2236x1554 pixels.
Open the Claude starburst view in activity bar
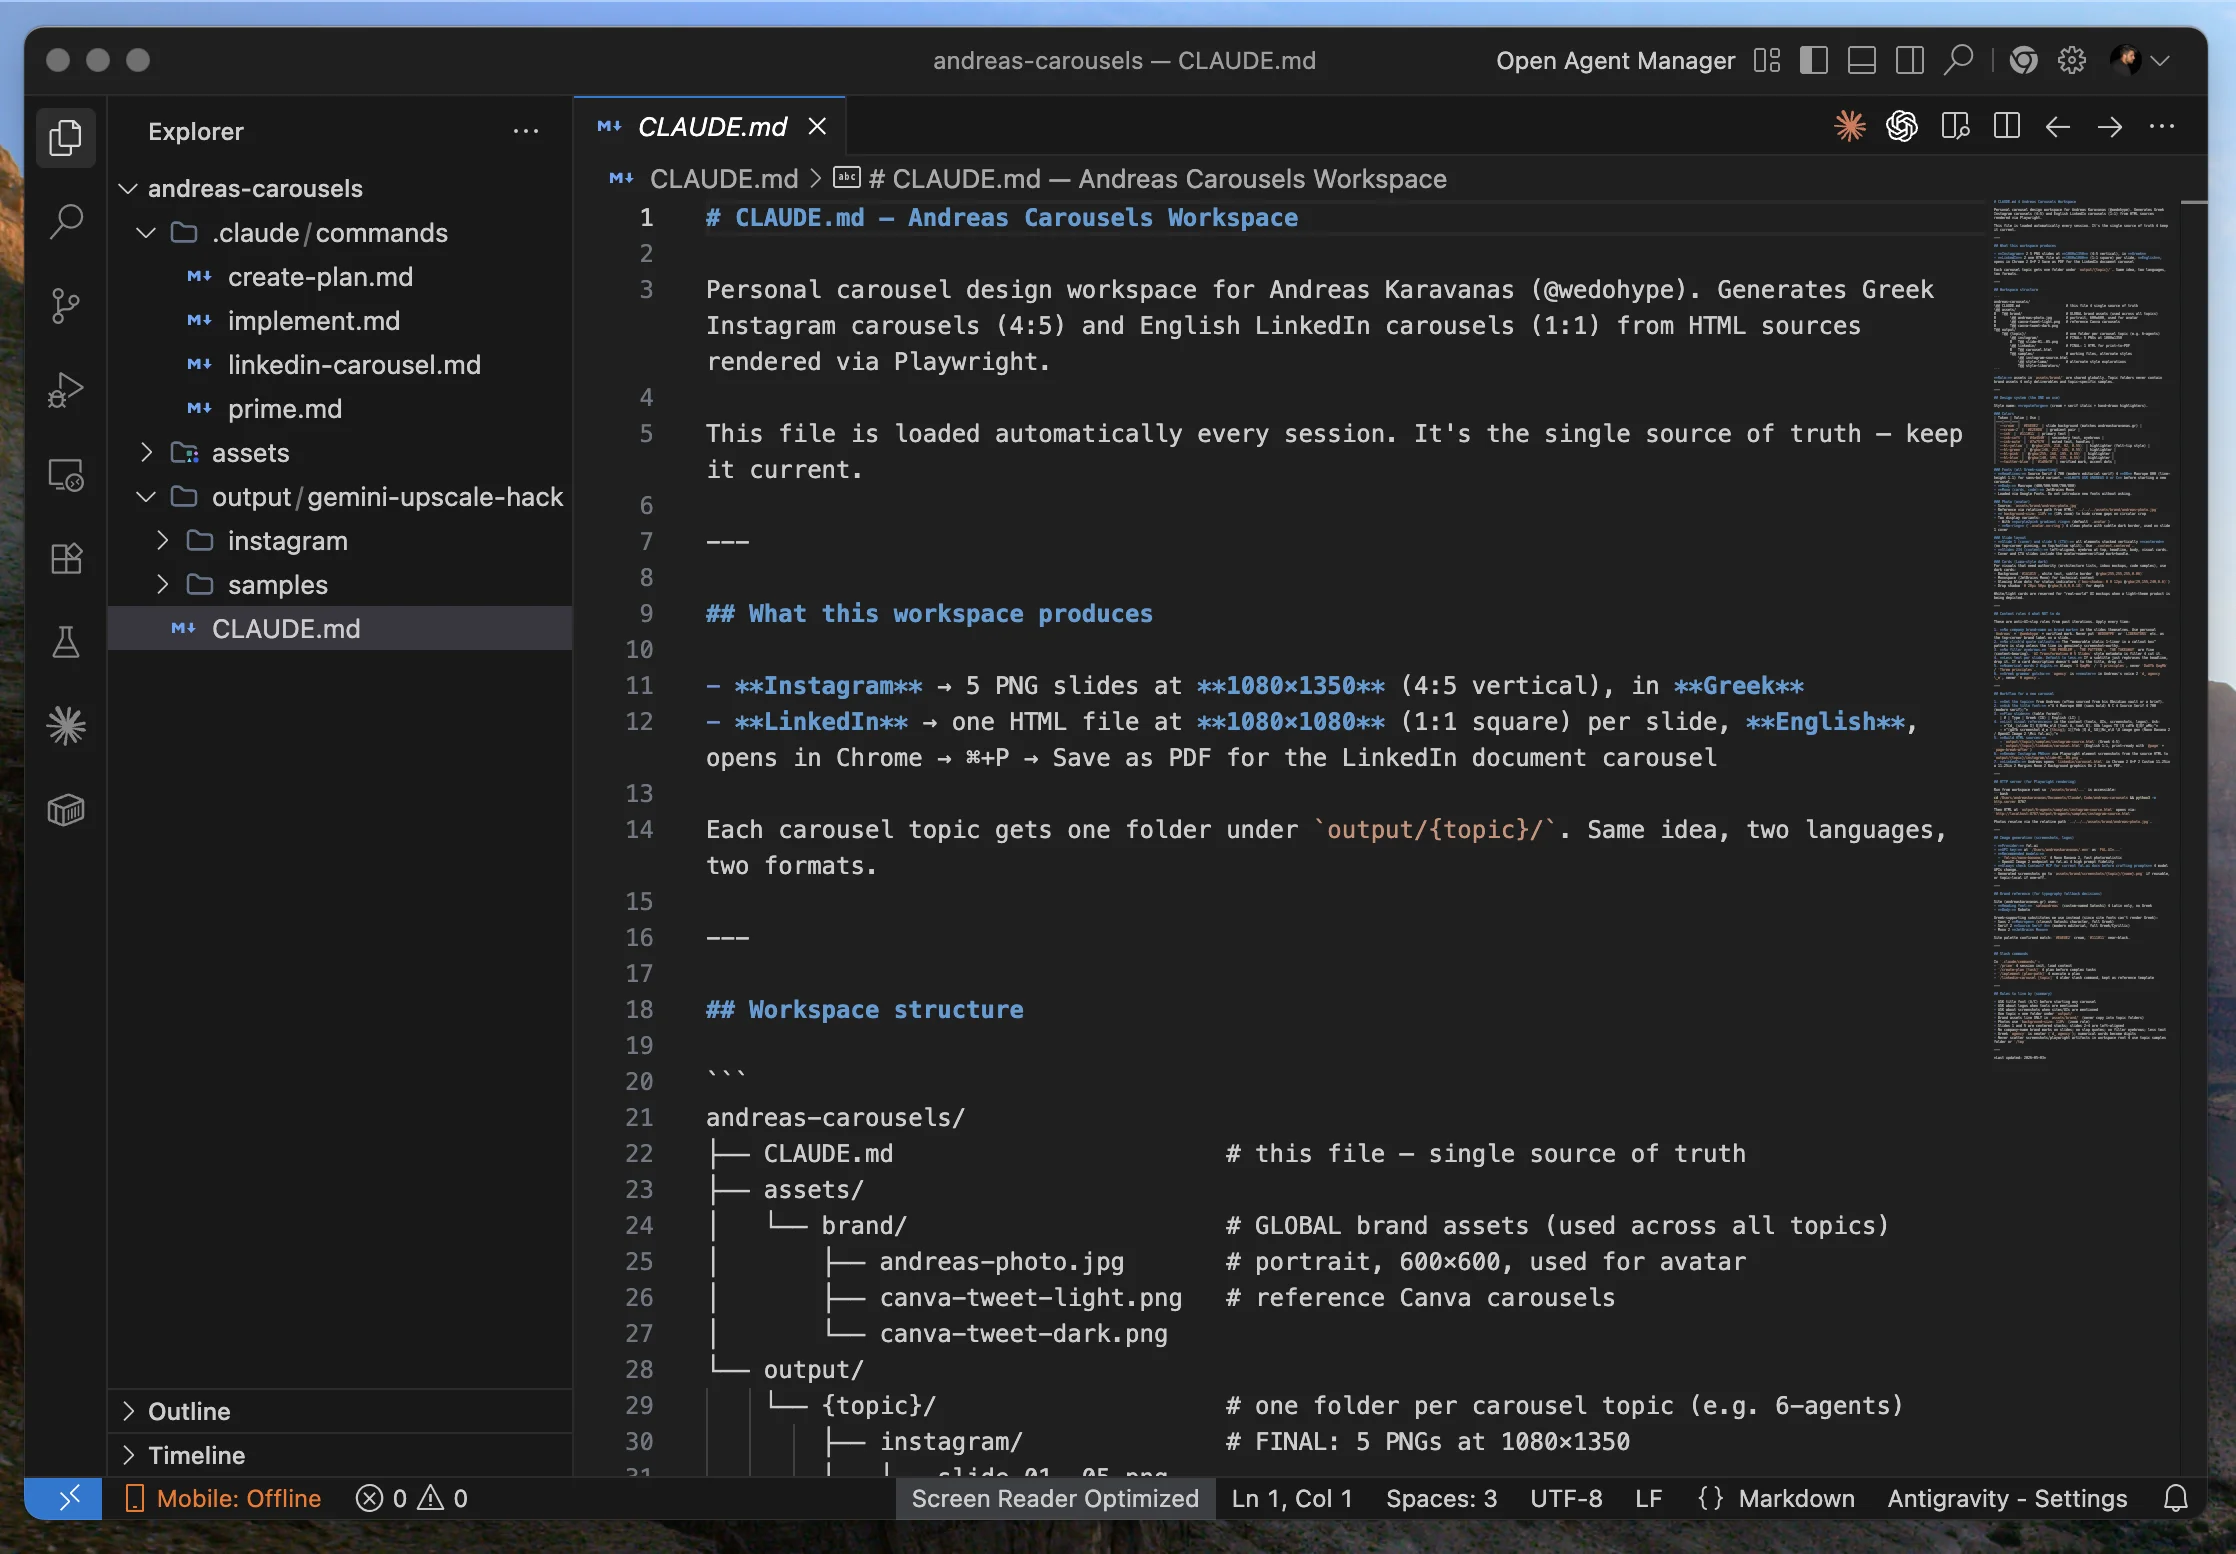[66, 726]
